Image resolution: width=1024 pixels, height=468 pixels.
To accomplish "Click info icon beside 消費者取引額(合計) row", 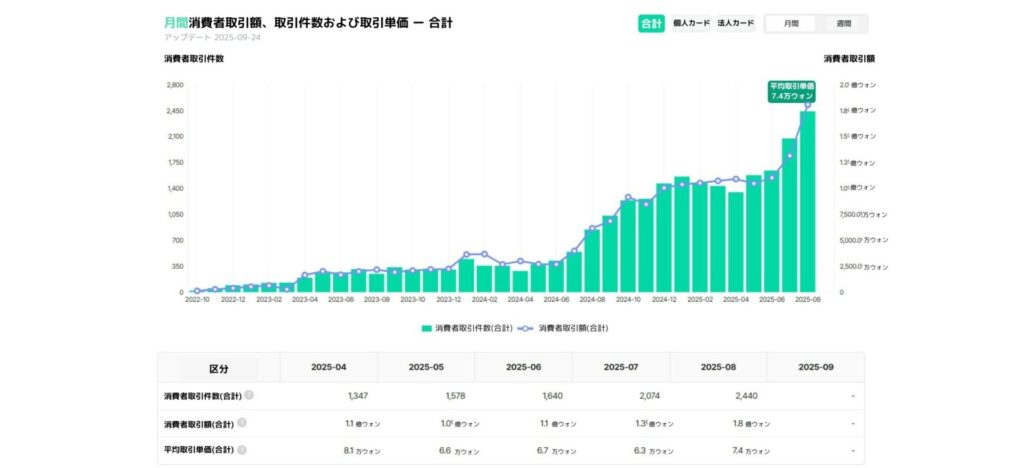I will (241, 423).
